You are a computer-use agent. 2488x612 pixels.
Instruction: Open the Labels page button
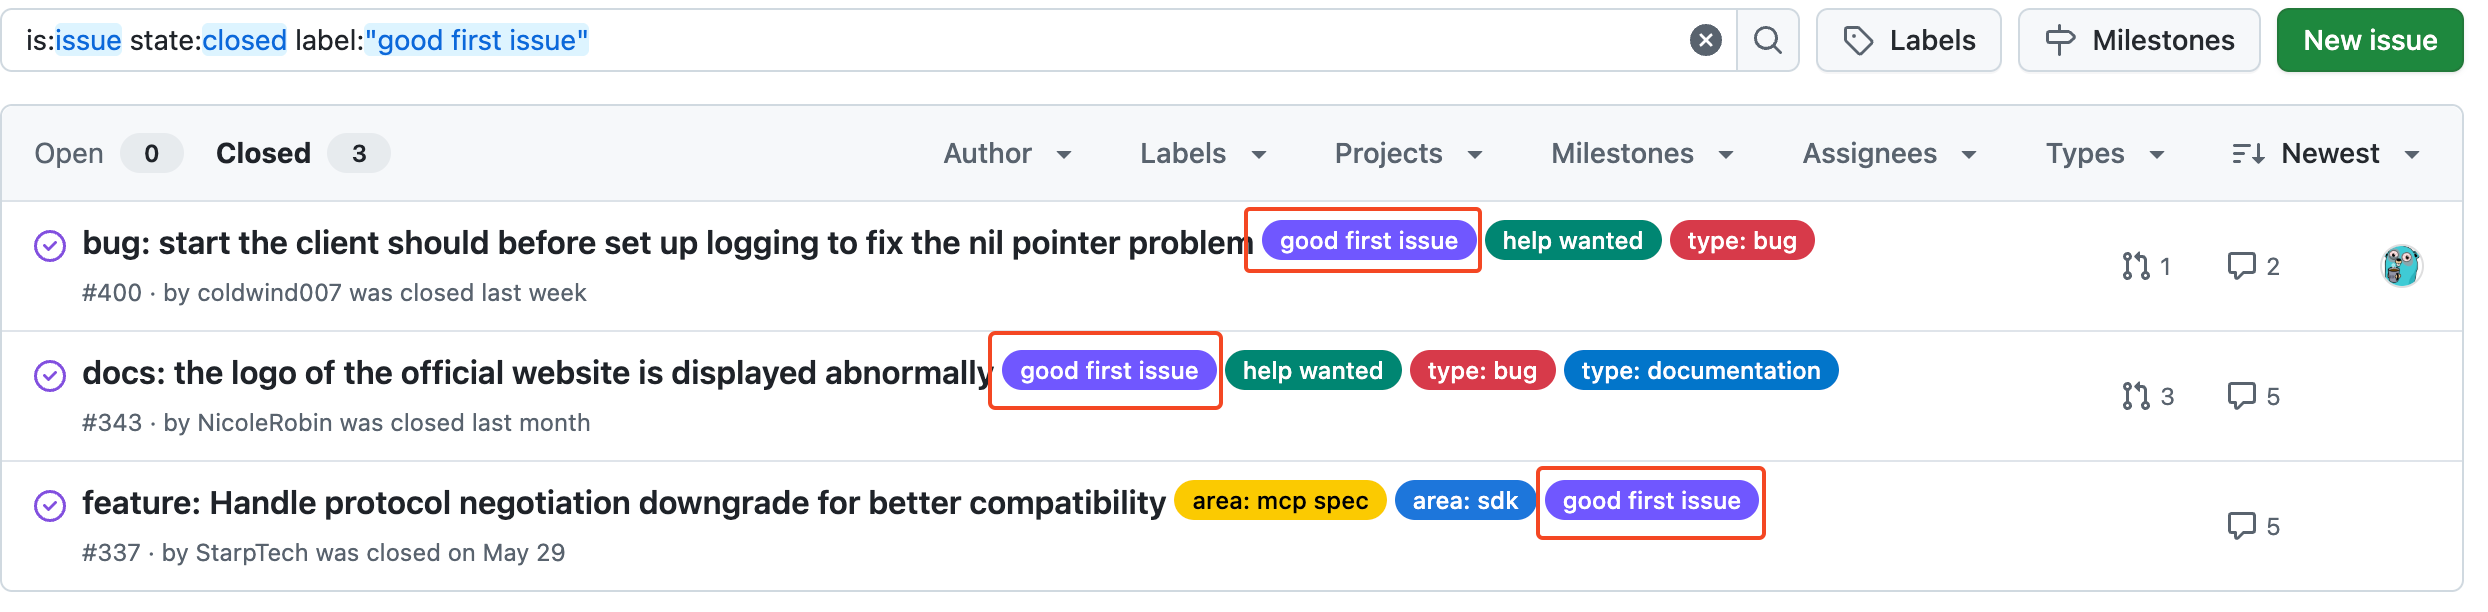coord(1908,40)
